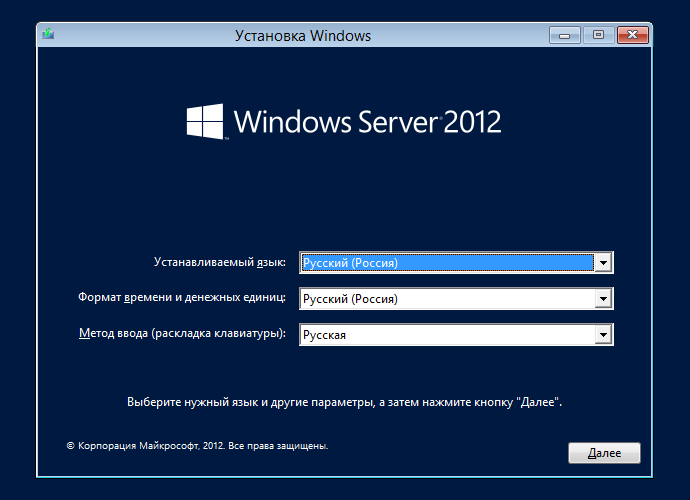
Task: Close the Установка Windows window
Action: pos(633,35)
